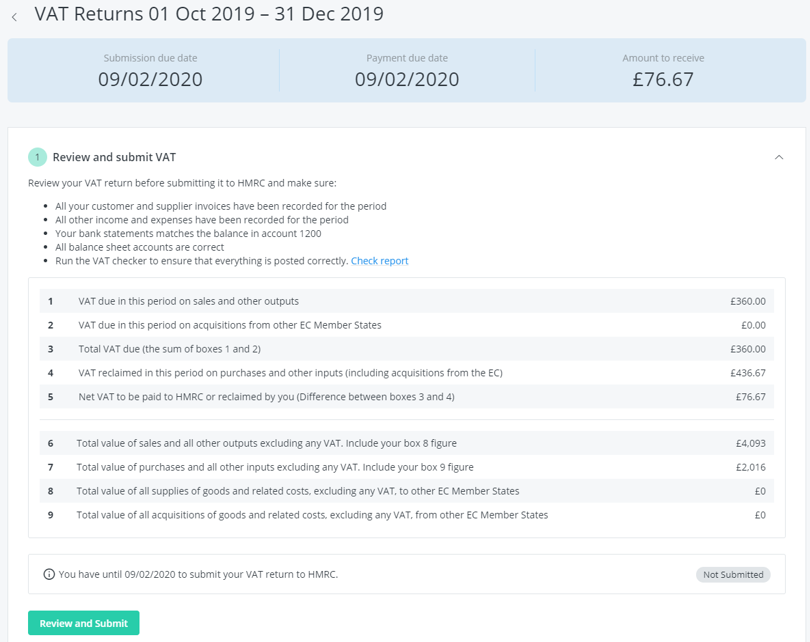Viewport: 810px width, 642px height.
Task: Click the VAT Returns page title
Action: [x=209, y=14]
